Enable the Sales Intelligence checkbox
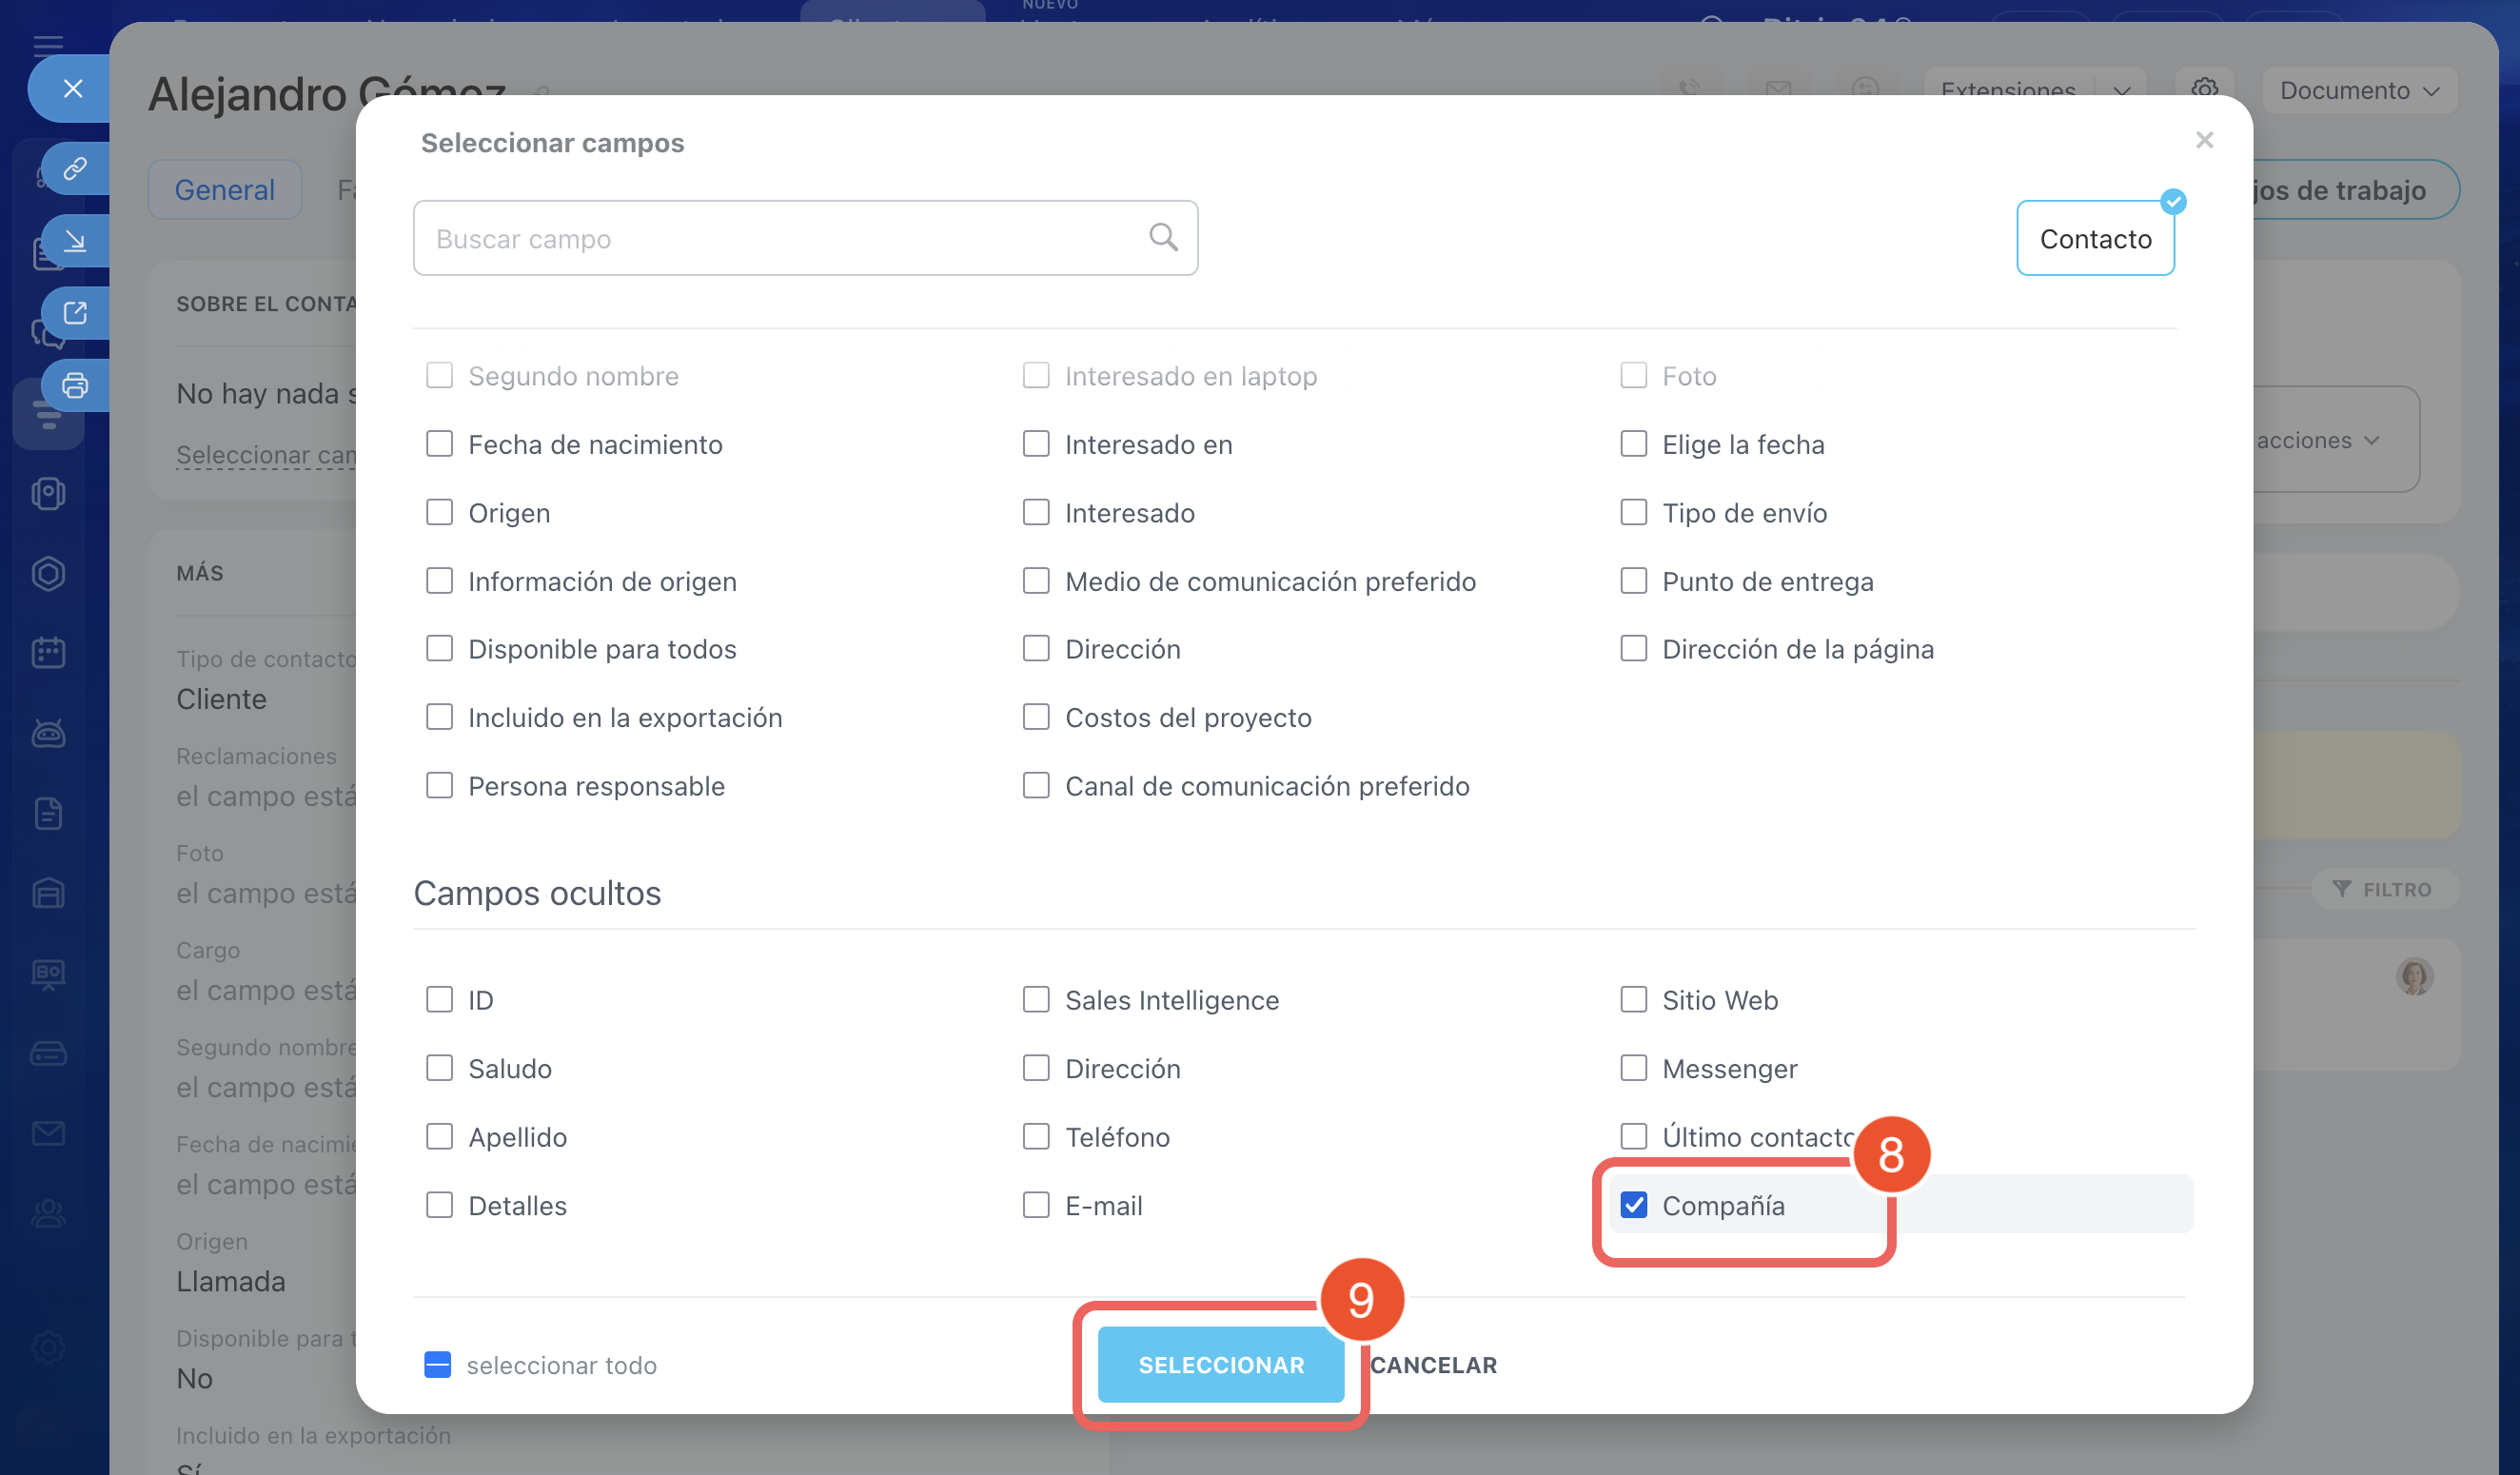 [x=1036, y=1000]
